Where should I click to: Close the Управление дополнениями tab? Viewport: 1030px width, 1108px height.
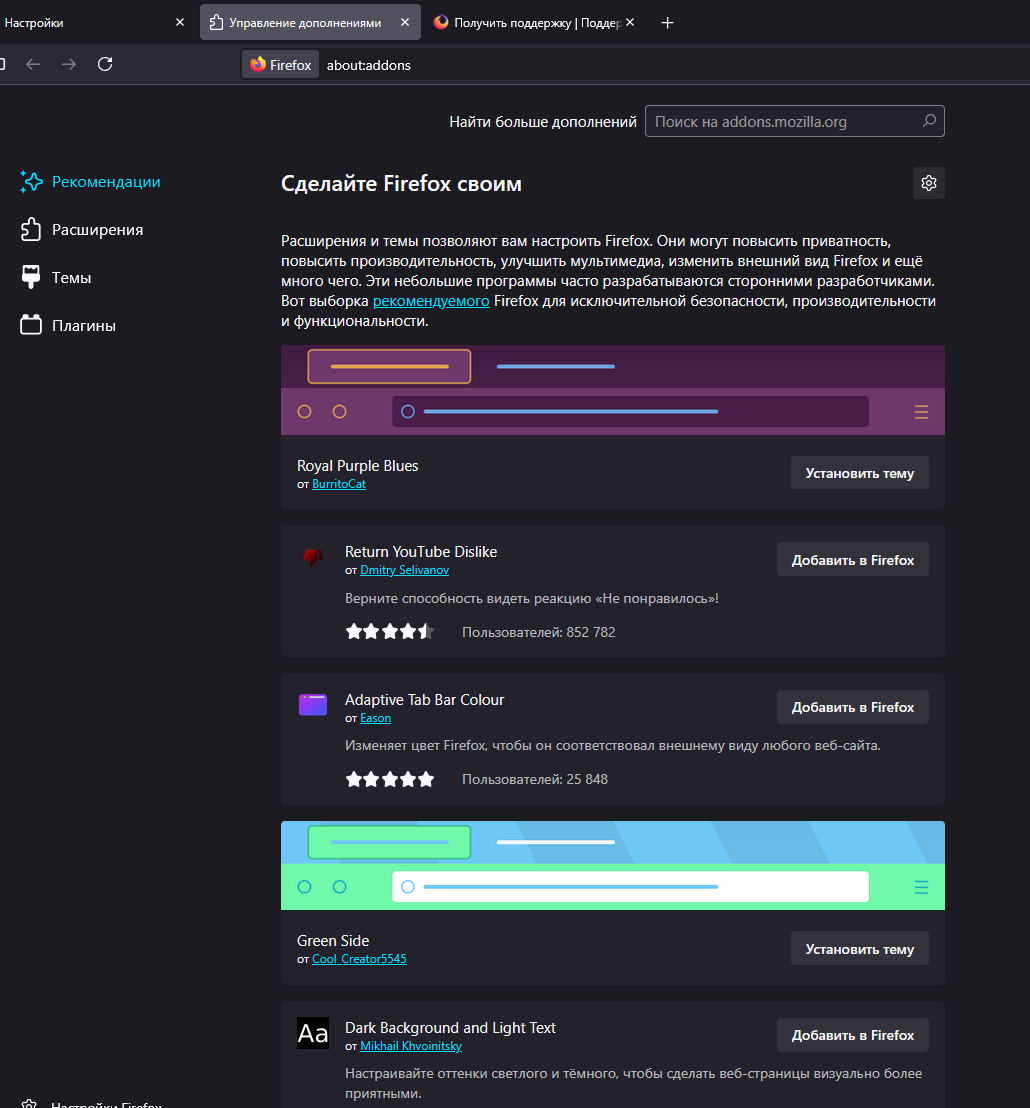(x=405, y=22)
